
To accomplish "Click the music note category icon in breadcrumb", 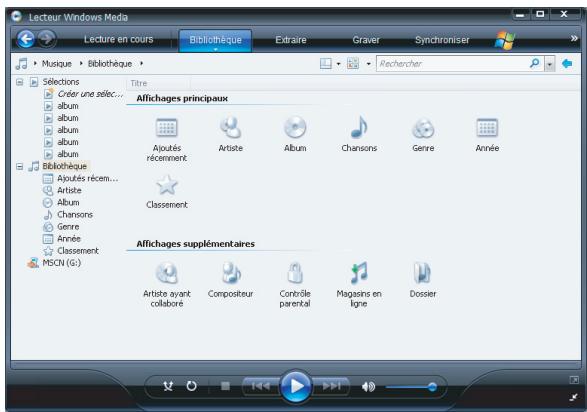I will [x=21, y=64].
